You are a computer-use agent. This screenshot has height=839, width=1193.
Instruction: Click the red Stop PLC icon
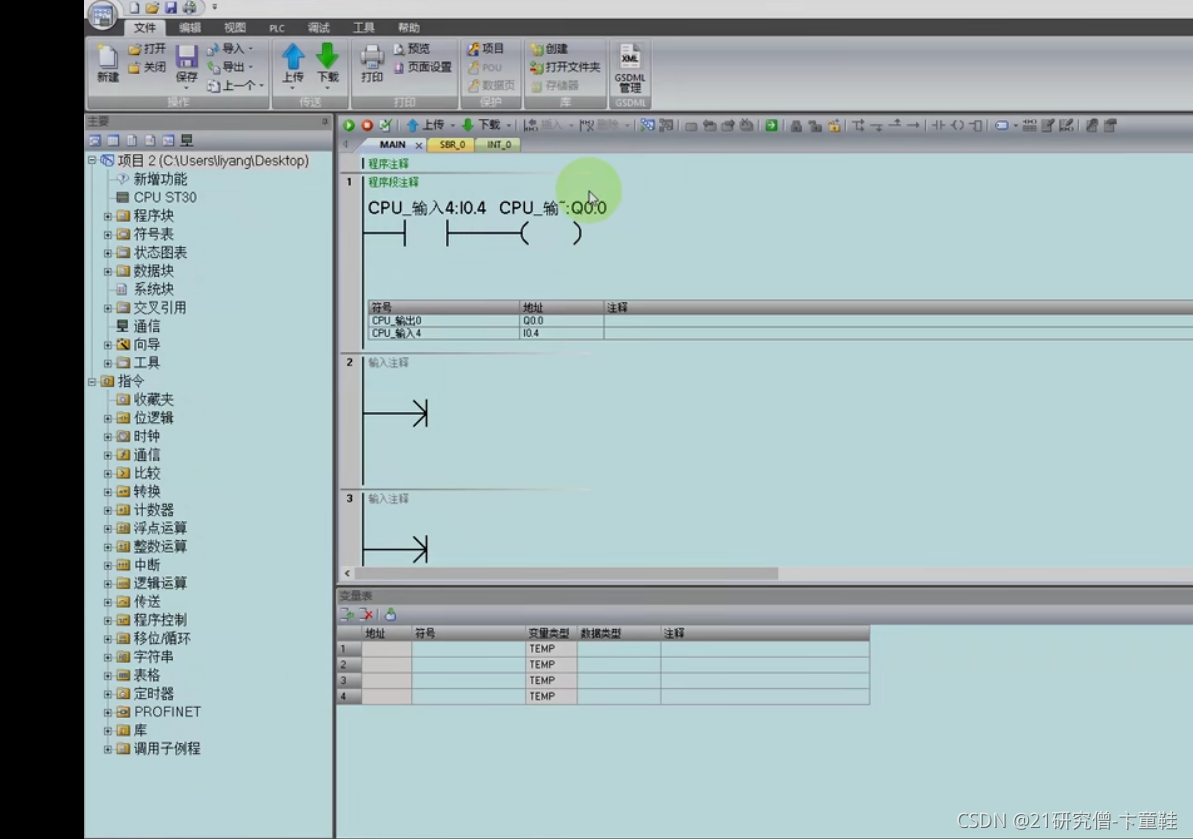(367, 126)
